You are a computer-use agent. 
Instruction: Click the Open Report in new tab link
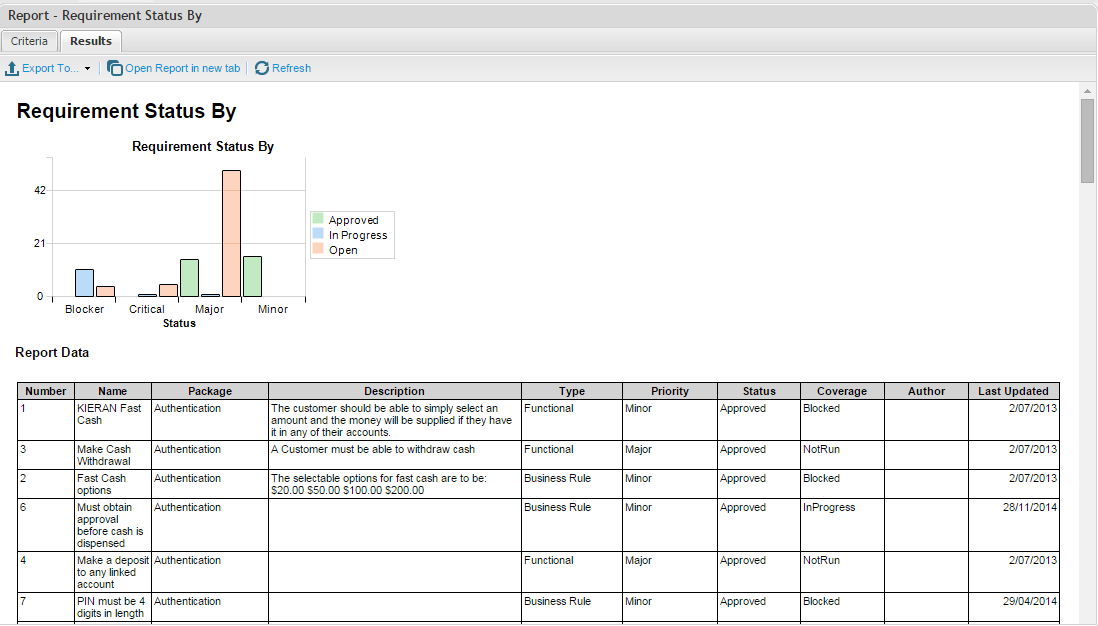pyautogui.click(x=182, y=68)
